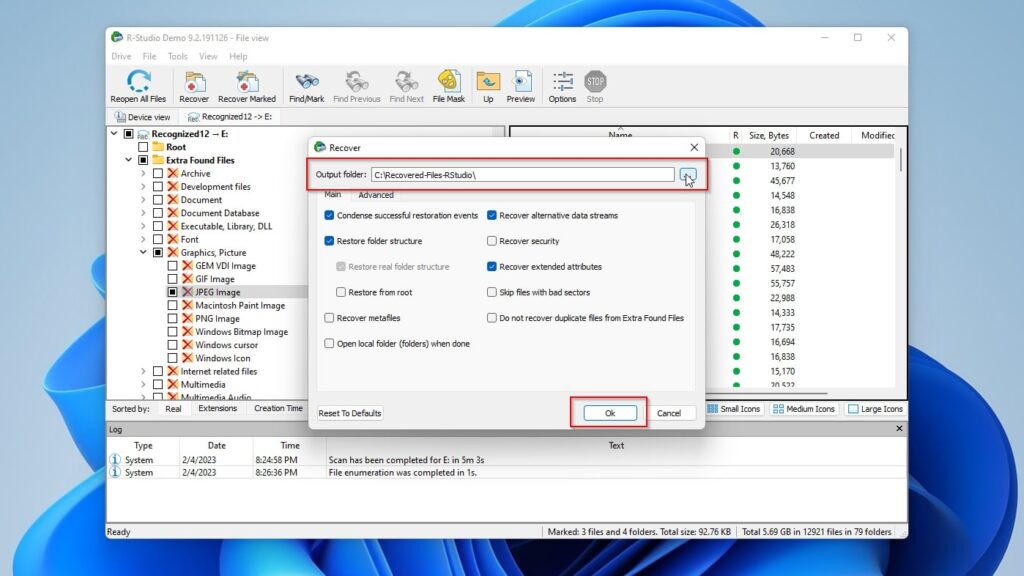Click the browse button beside Output folder
Image resolution: width=1024 pixels, height=576 pixels.
point(688,174)
